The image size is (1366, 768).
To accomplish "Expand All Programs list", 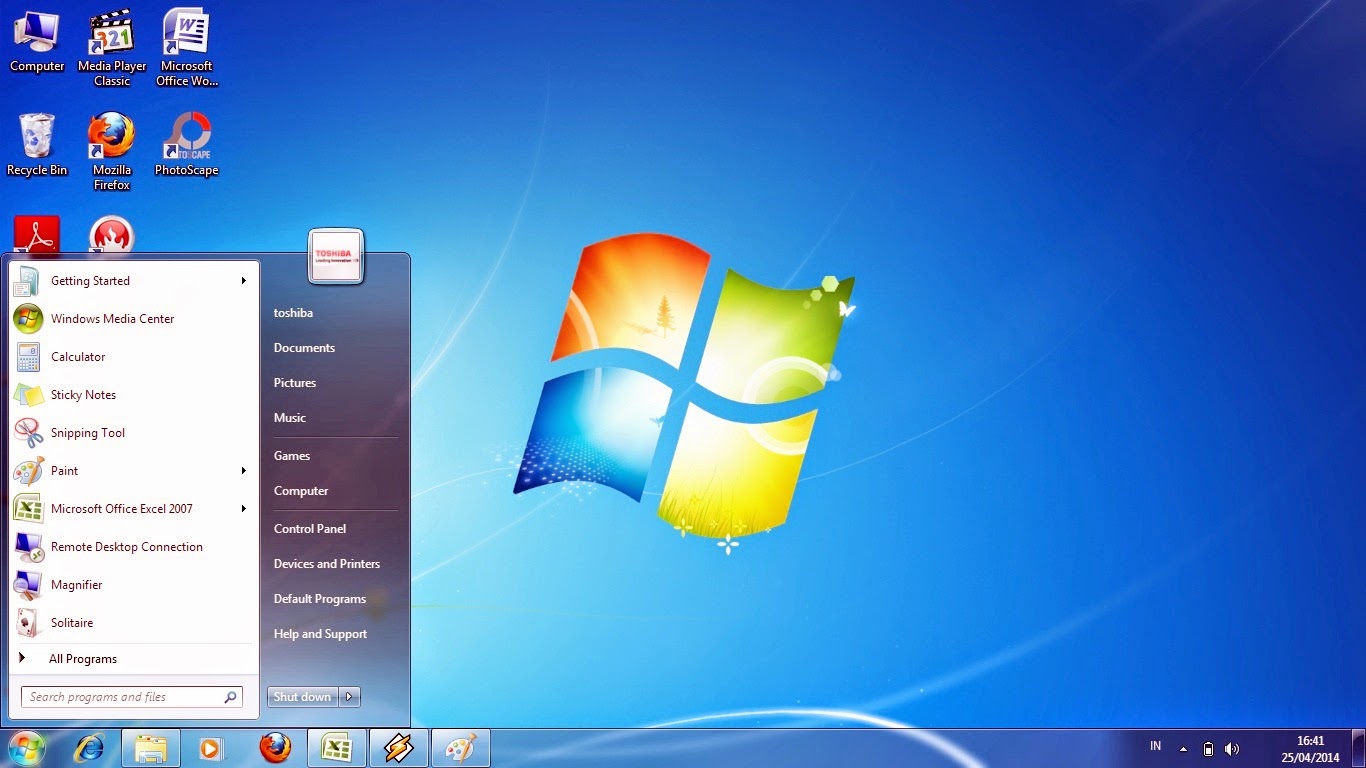I will tap(132, 659).
